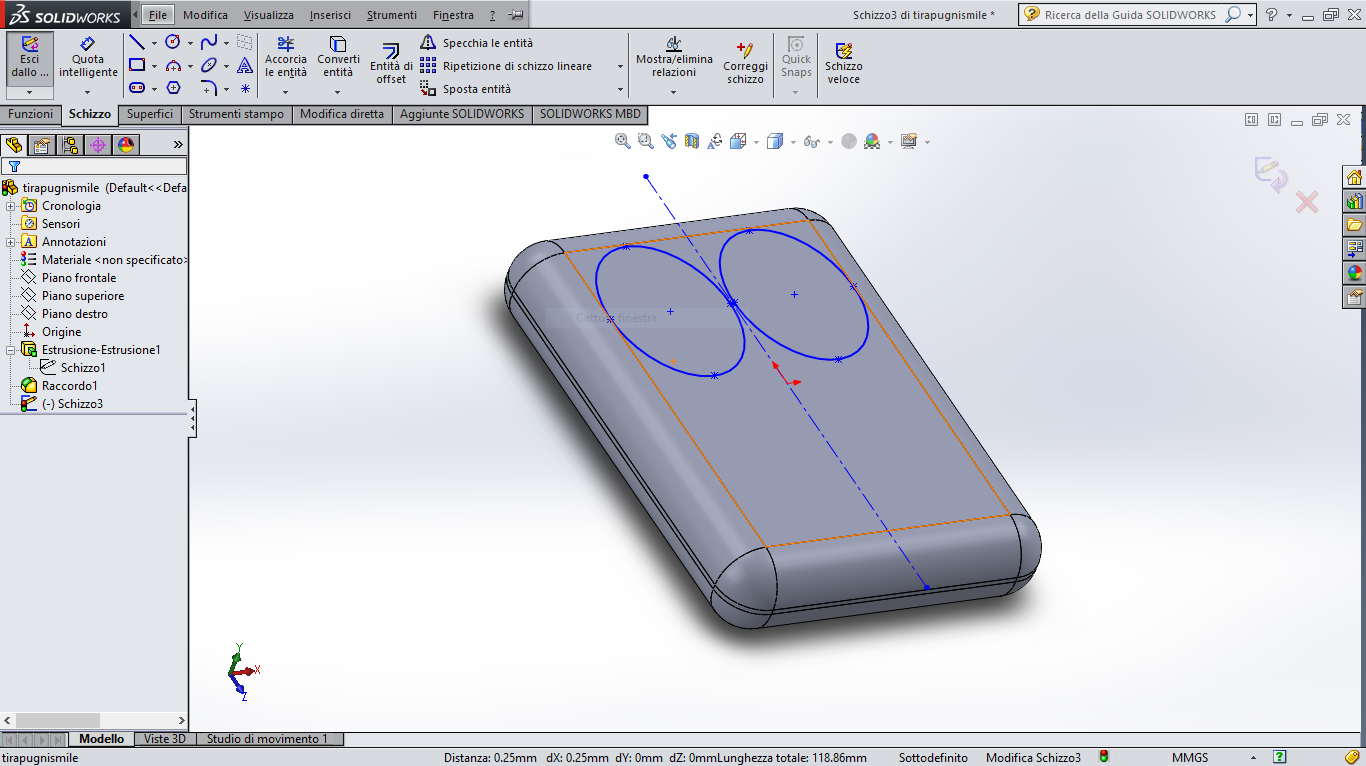
Task: Open the PropertyManager tab icon
Action: point(42,145)
